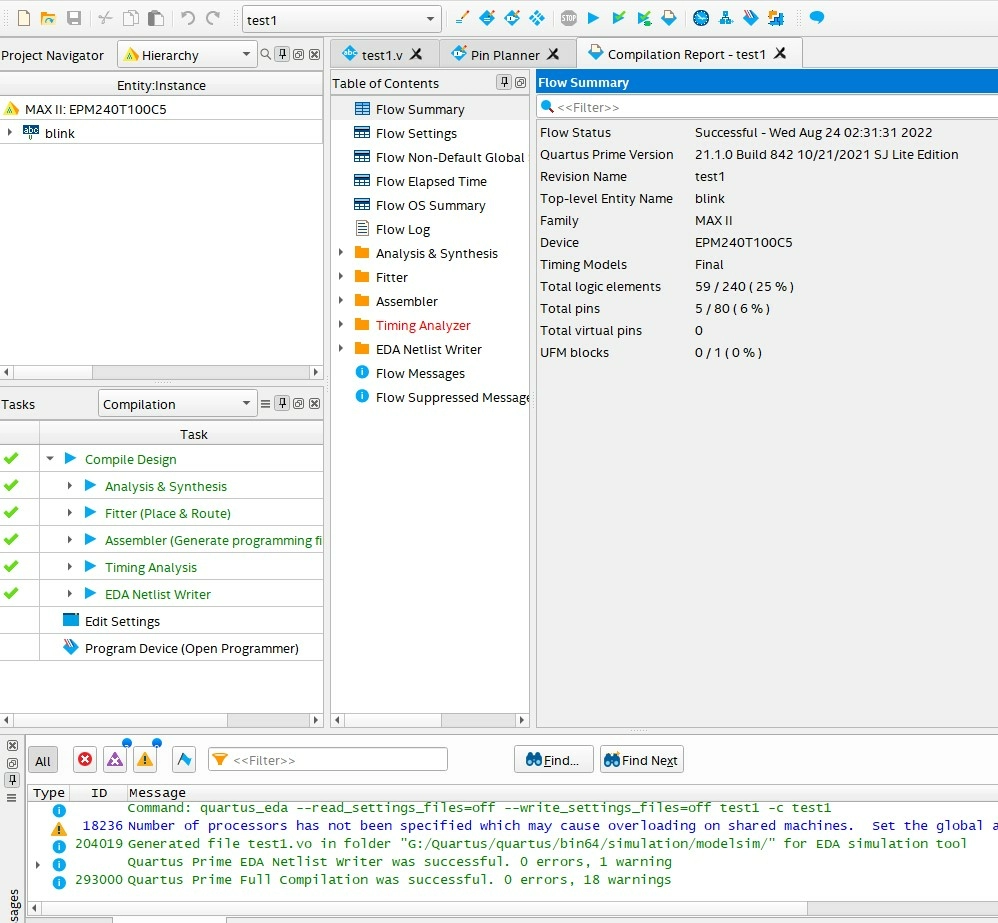The height and width of the screenshot is (923, 998).
Task: Open Flow Settings report
Action: (x=416, y=133)
